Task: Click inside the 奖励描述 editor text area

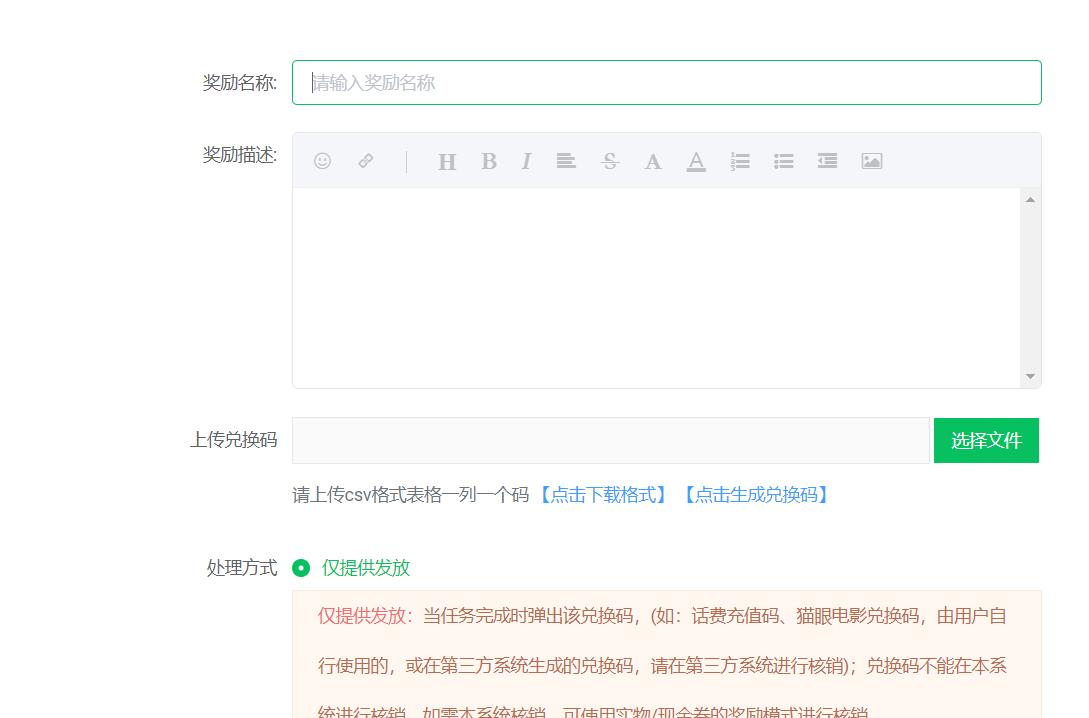Action: [656, 287]
